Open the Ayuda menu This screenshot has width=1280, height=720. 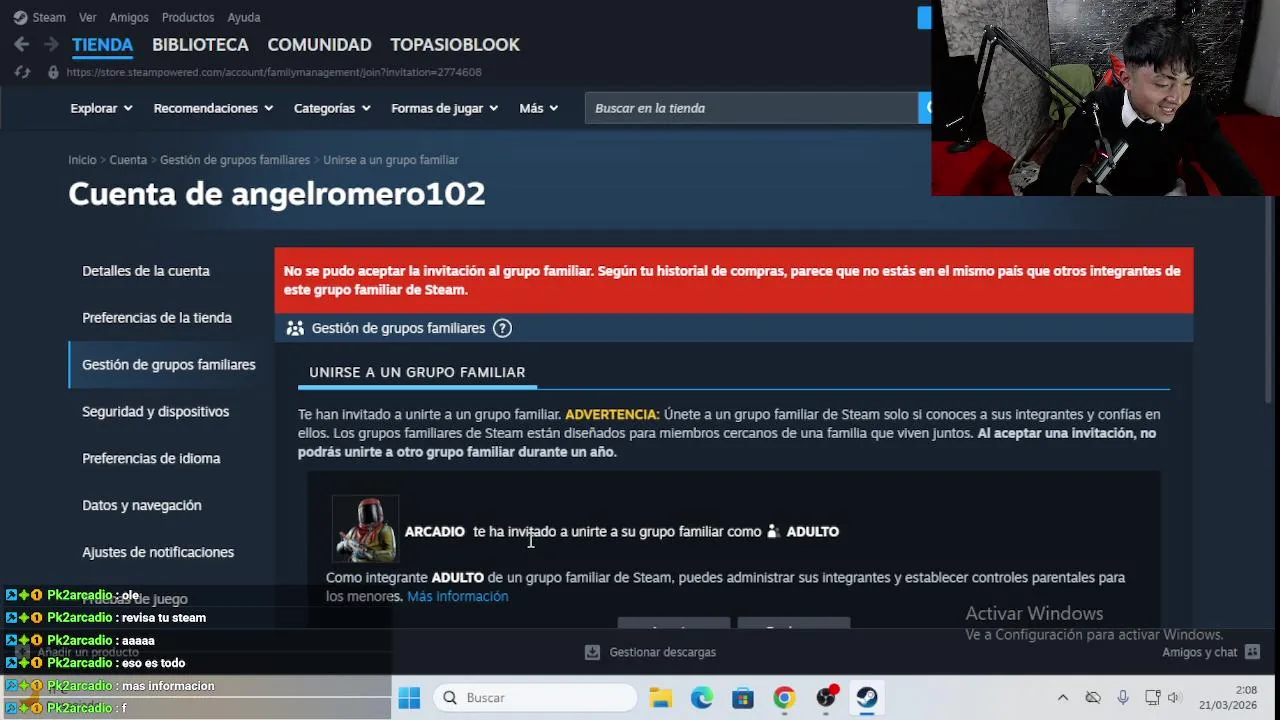(244, 17)
